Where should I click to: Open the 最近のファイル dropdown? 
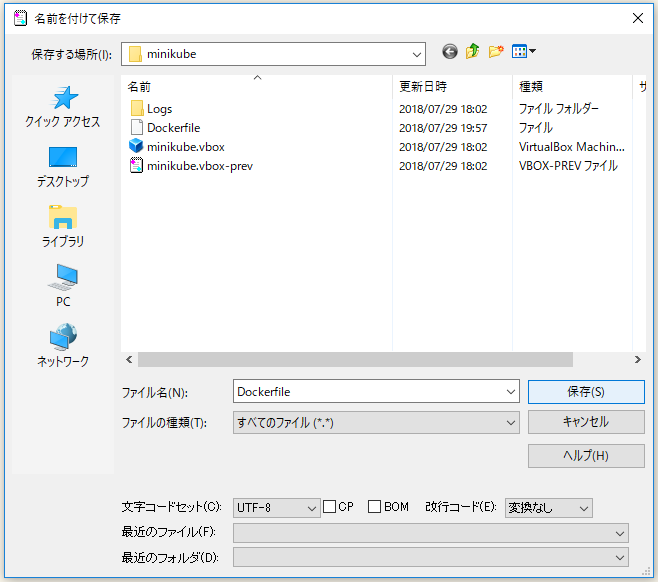(x=431, y=533)
